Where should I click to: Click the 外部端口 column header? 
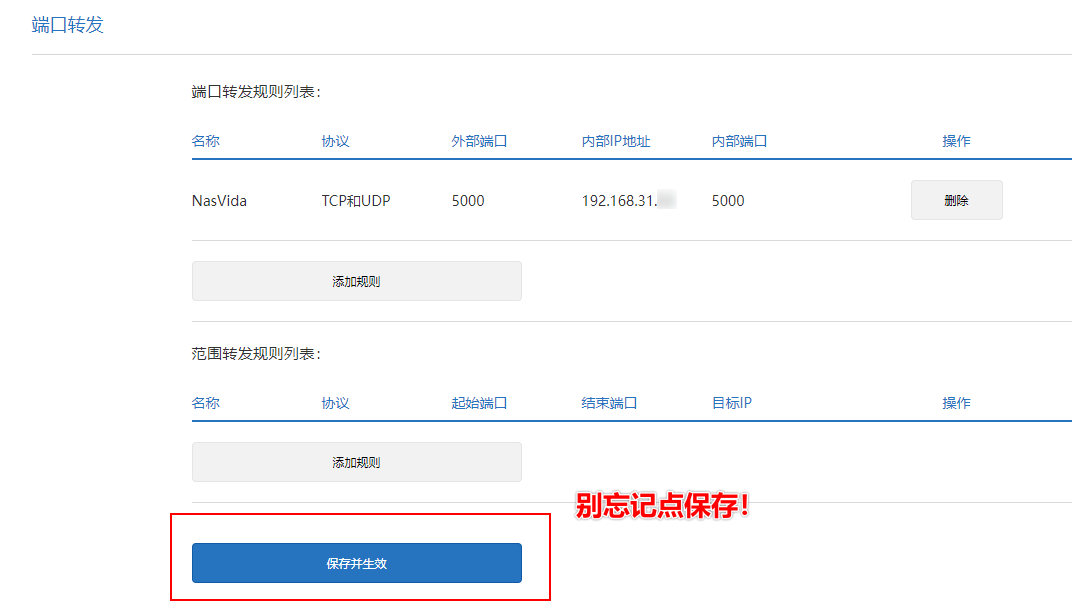coord(479,141)
